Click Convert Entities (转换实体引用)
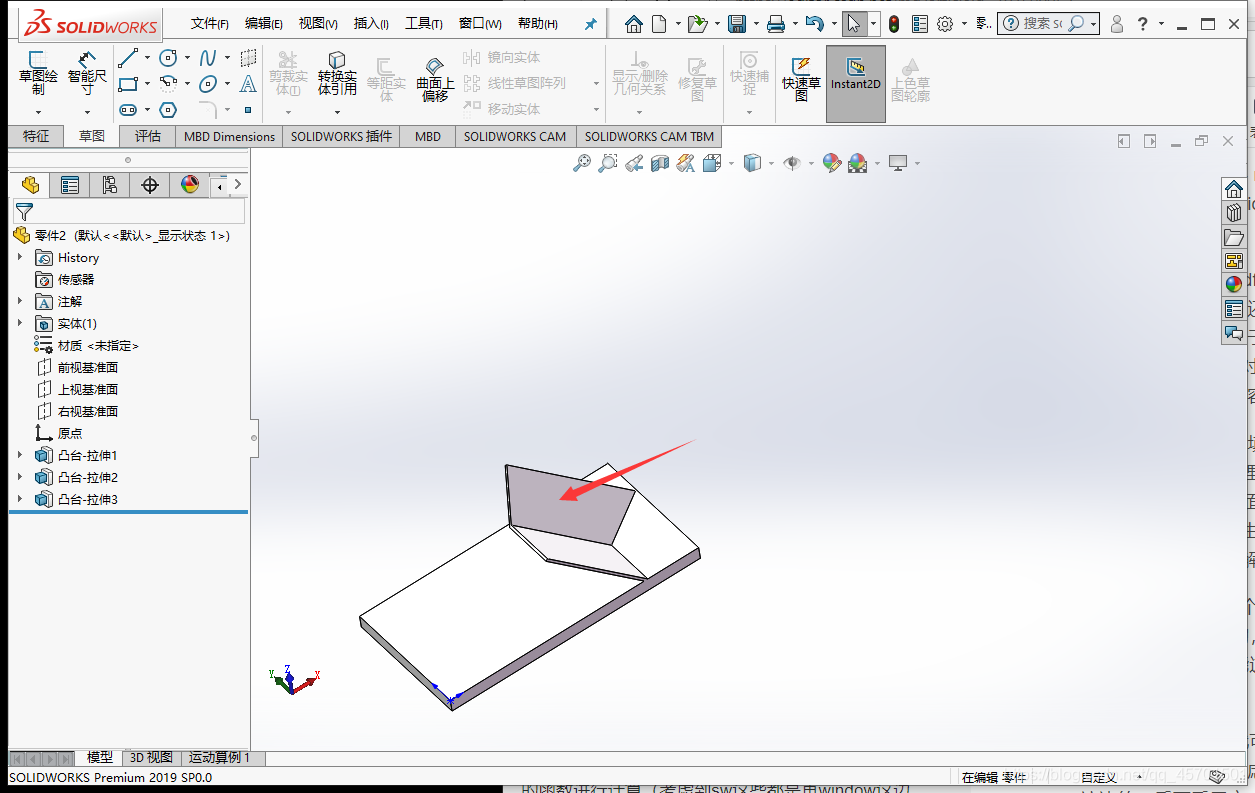The image size is (1255, 793). 337,74
